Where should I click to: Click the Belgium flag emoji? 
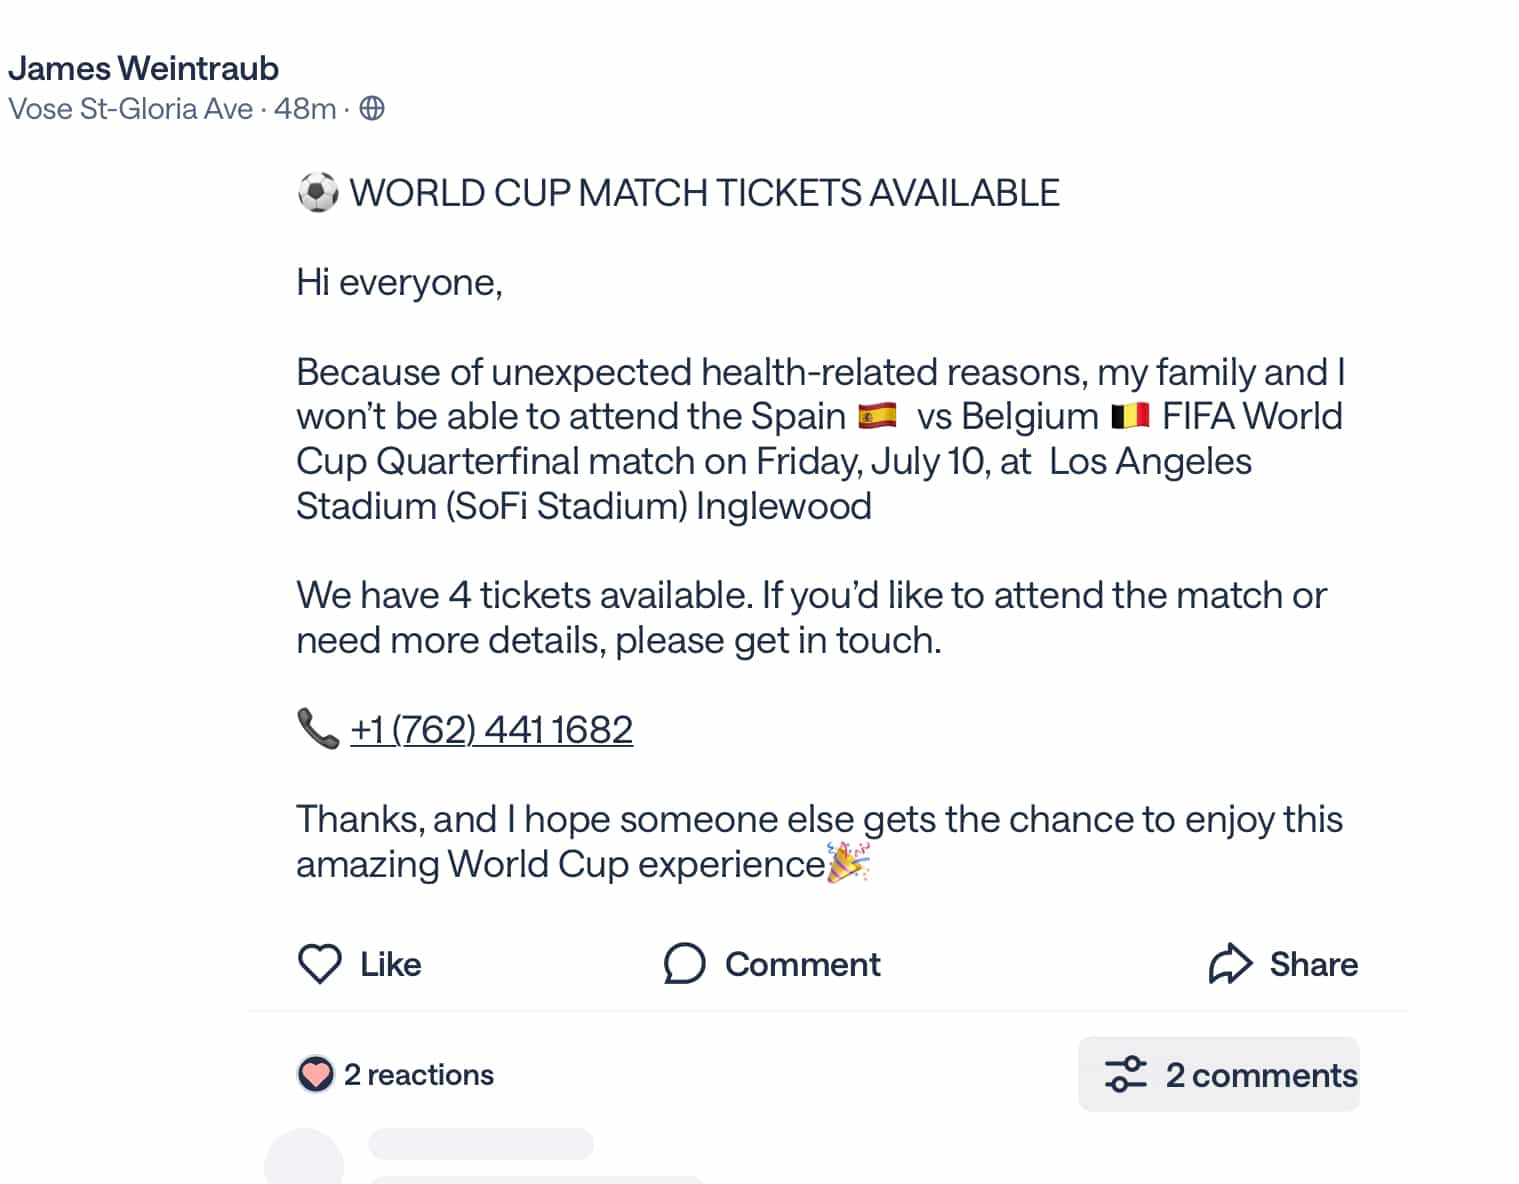[1130, 416]
